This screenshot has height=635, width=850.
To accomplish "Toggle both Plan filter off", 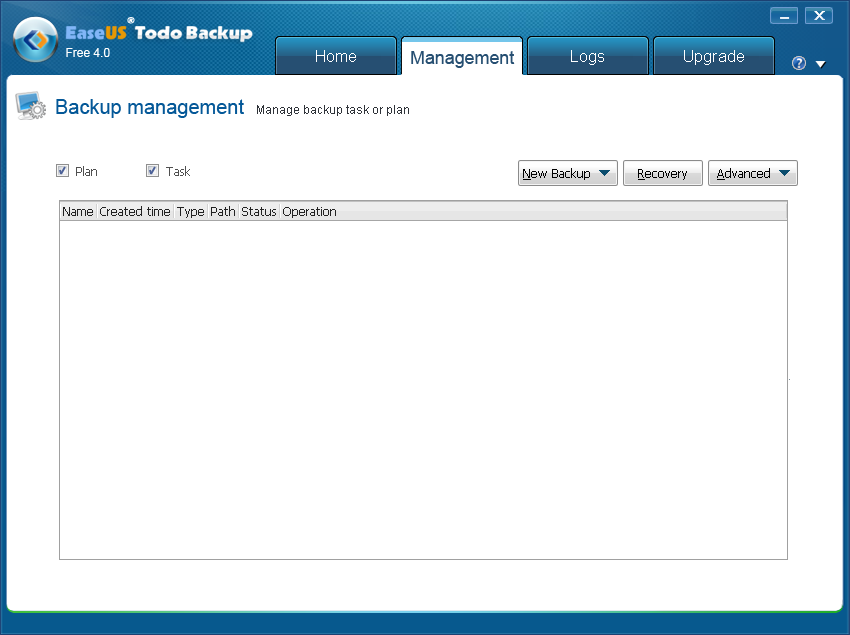I will point(63,171).
